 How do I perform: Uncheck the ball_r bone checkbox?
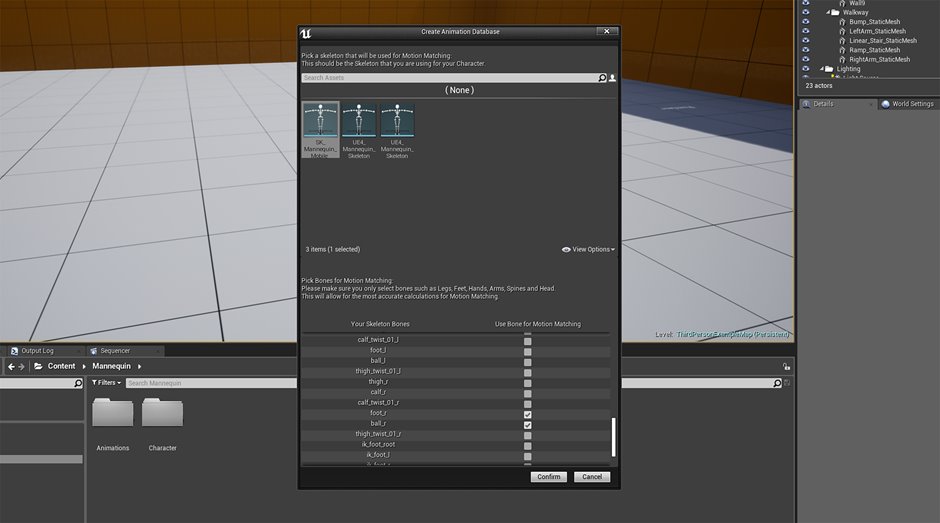(x=528, y=424)
